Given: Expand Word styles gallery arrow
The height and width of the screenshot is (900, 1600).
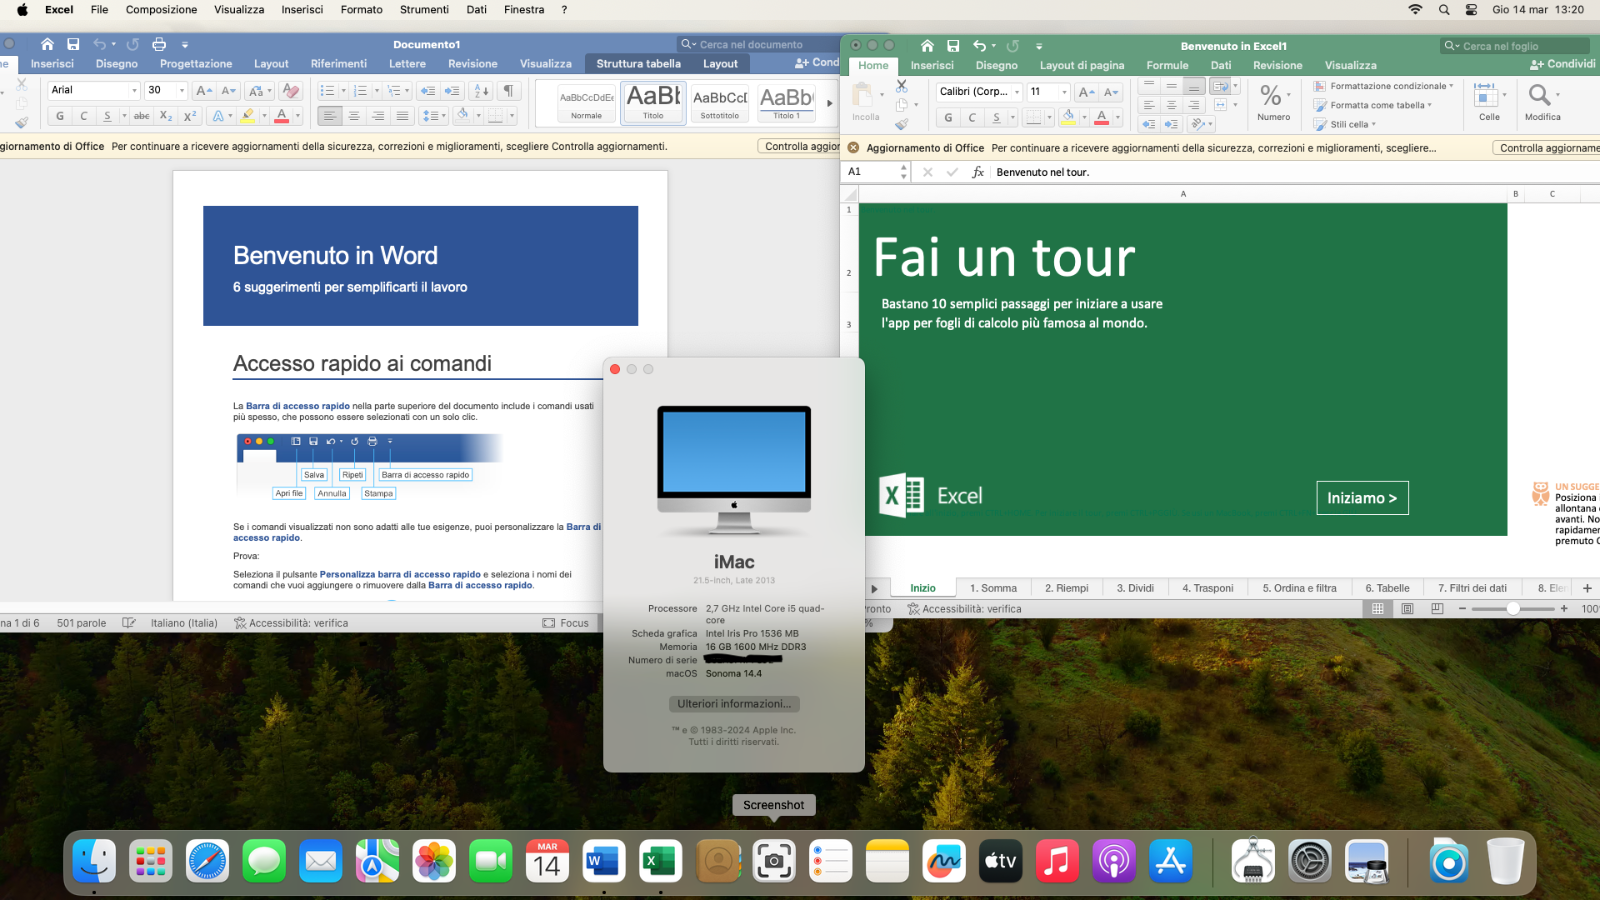Looking at the screenshot, I should pyautogui.click(x=829, y=102).
